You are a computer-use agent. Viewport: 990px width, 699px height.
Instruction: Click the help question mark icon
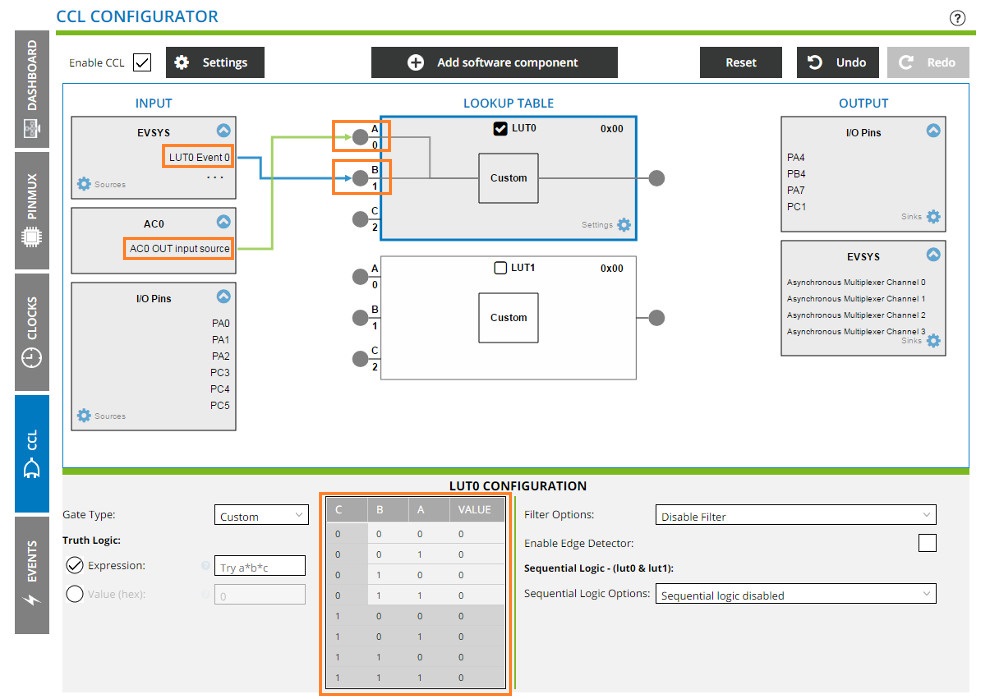click(x=957, y=17)
